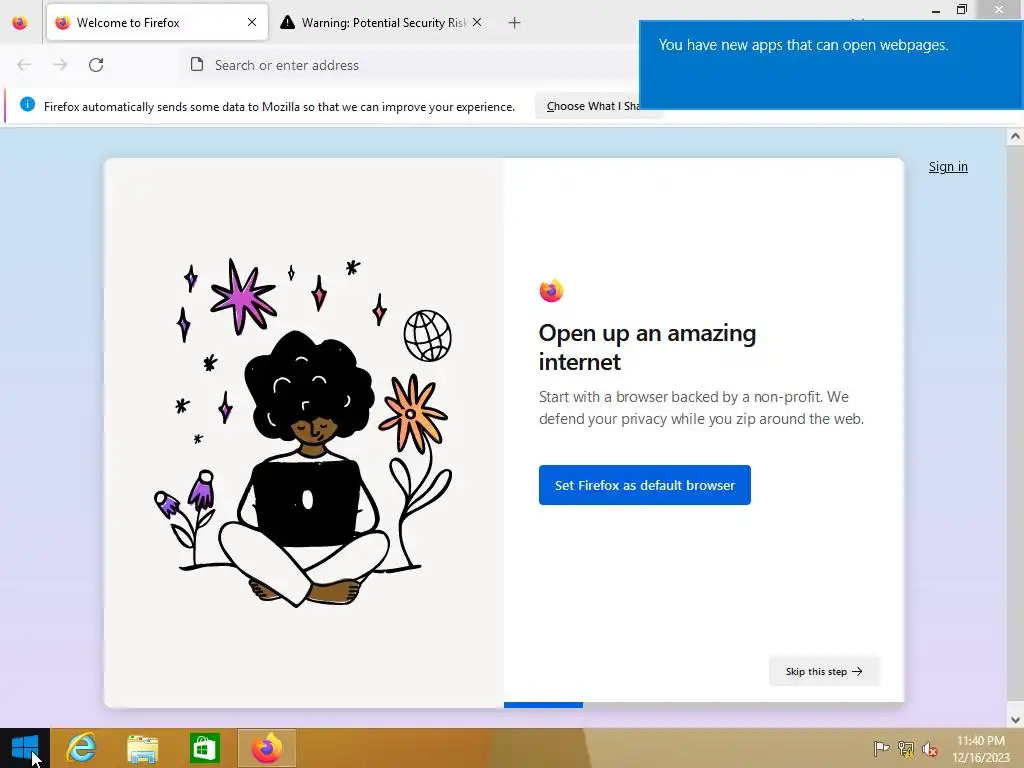
Task: Open a new tab with the plus button
Action: pos(515,23)
